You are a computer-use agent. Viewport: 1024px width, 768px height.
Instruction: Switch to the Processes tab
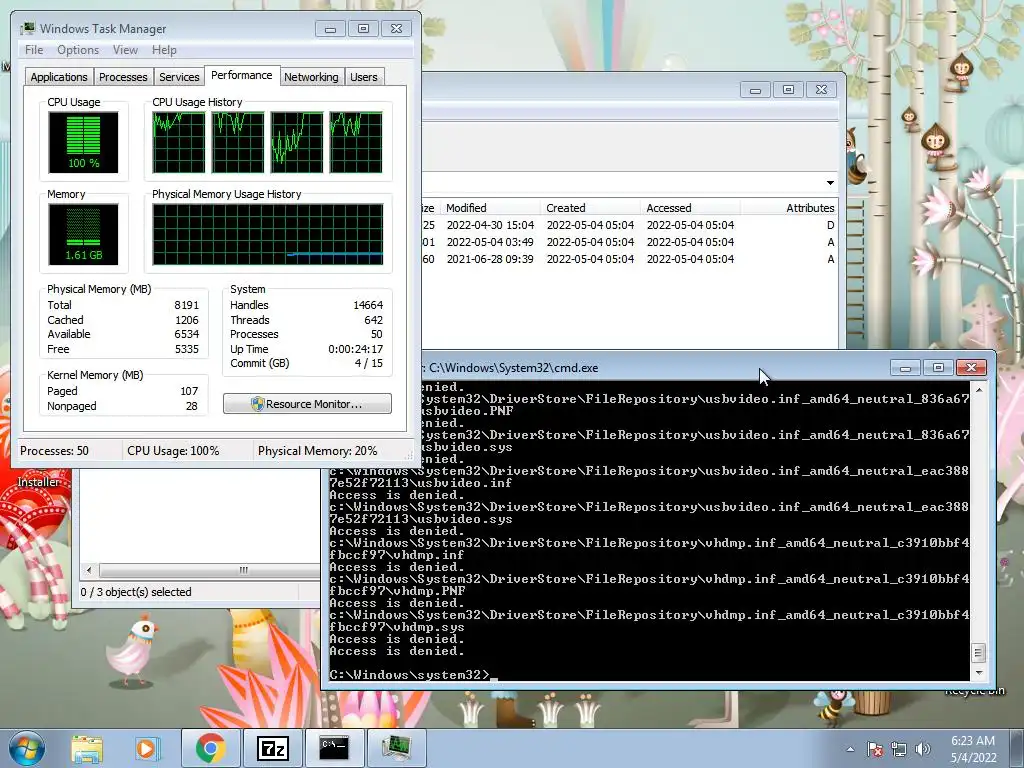click(x=123, y=77)
